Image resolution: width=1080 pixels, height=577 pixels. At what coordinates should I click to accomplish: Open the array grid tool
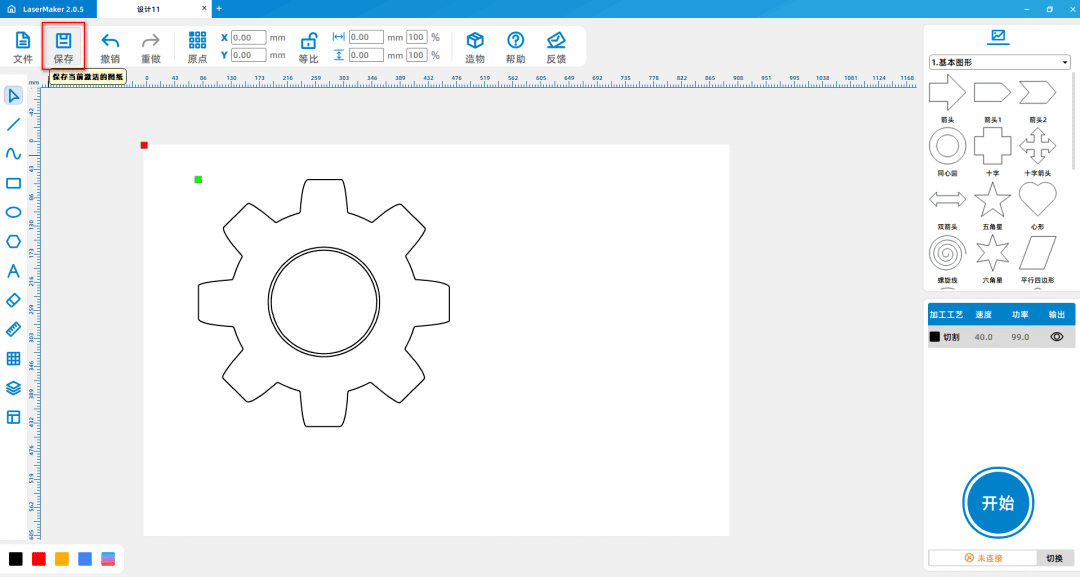pyautogui.click(x=13, y=358)
